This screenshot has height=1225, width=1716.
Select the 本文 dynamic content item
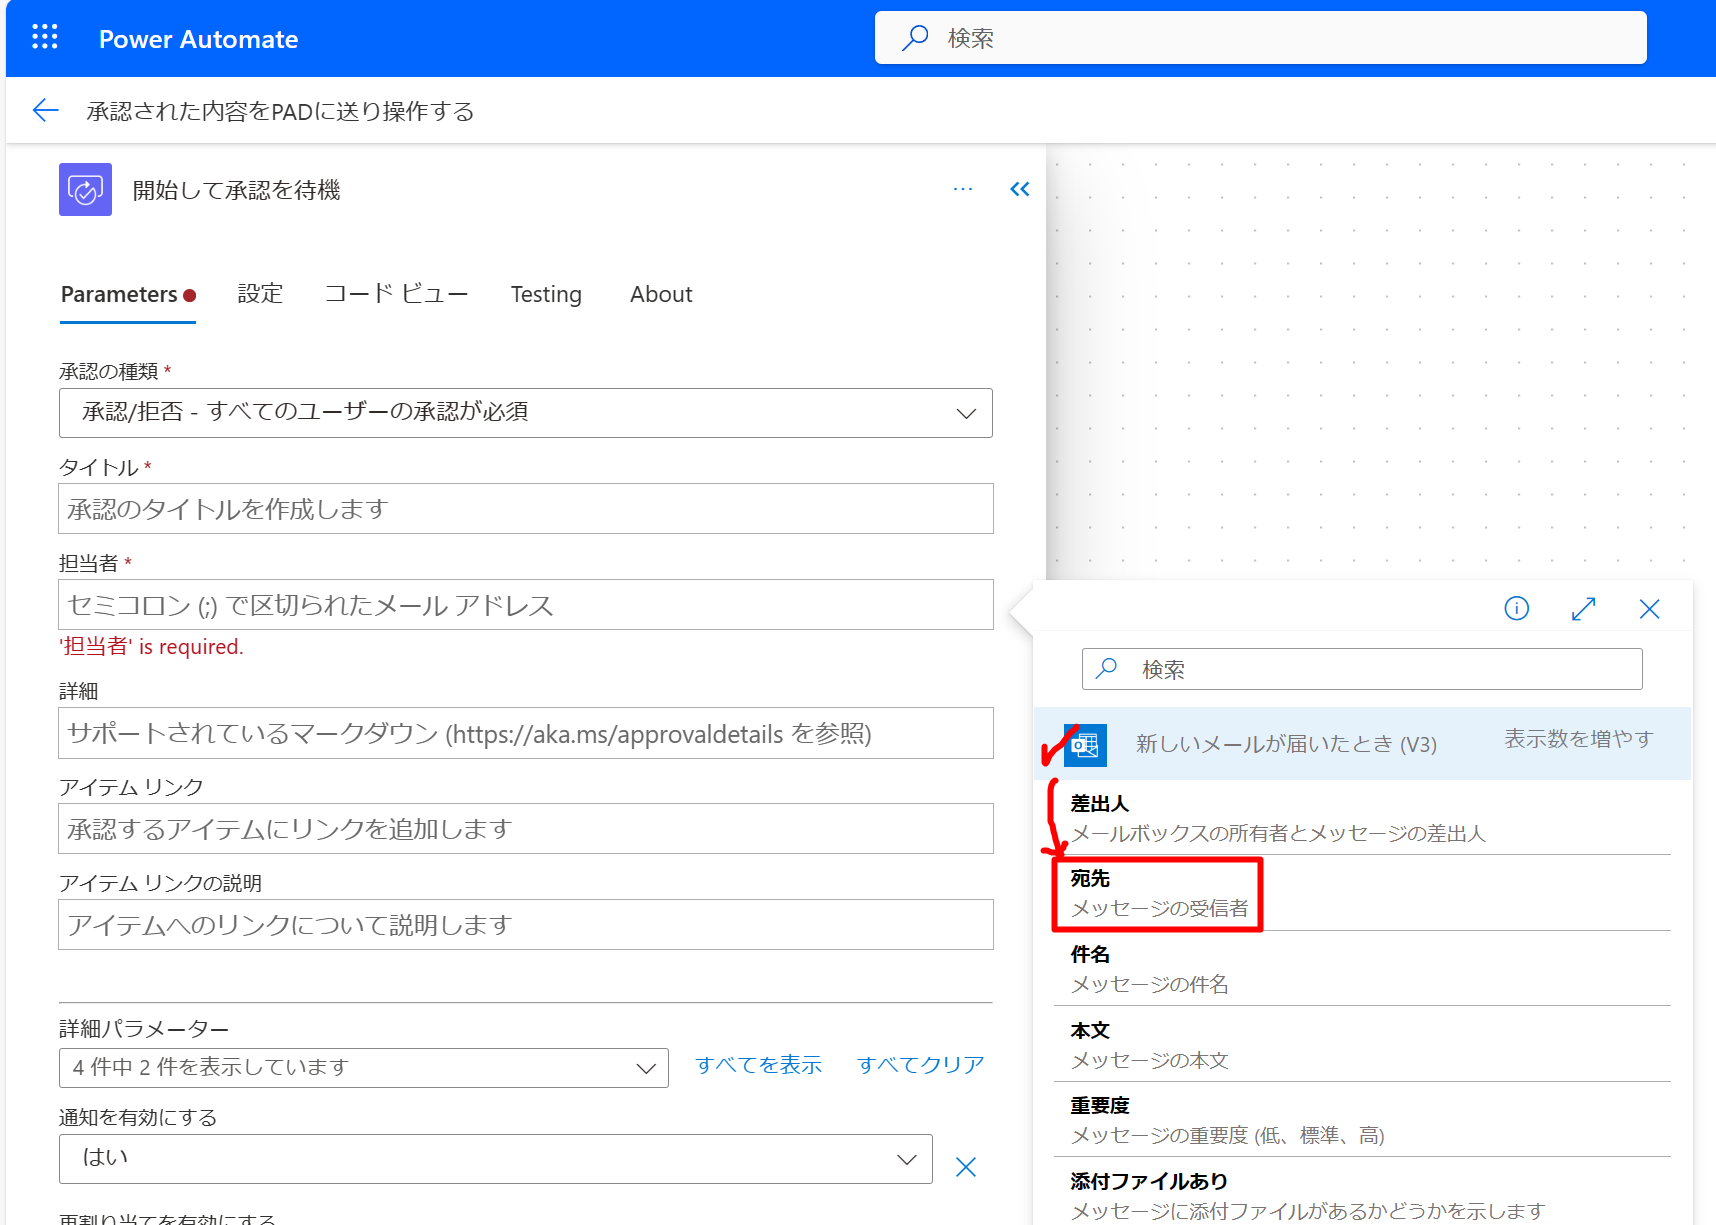(1362, 1045)
